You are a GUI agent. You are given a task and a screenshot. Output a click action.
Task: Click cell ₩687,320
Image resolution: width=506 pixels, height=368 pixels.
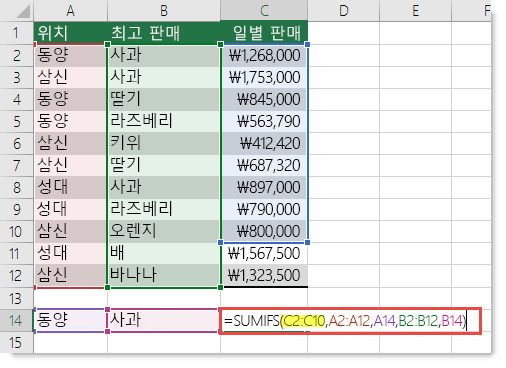pos(264,165)
